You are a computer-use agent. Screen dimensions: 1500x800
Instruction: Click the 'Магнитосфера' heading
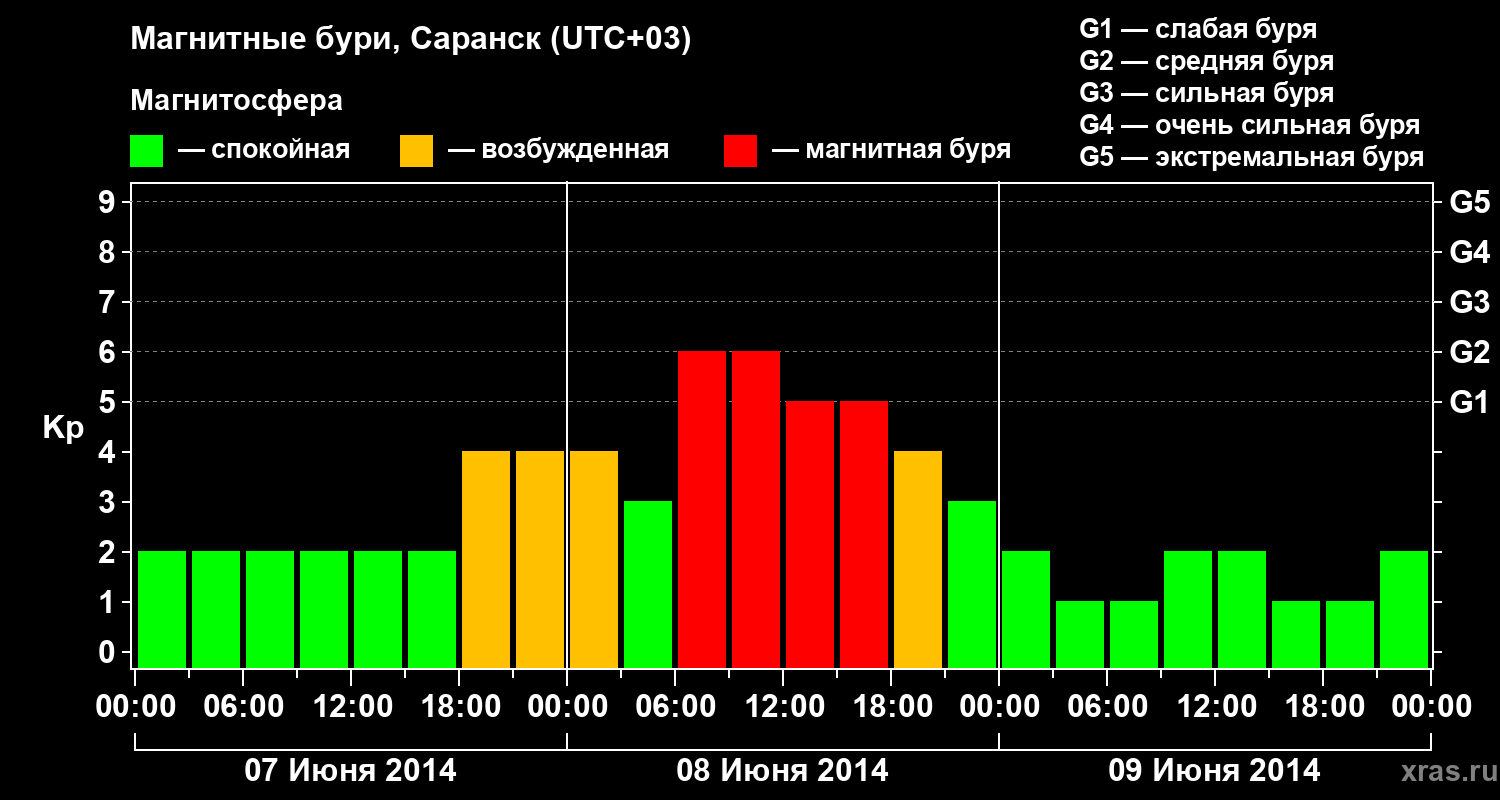[236, 101]
